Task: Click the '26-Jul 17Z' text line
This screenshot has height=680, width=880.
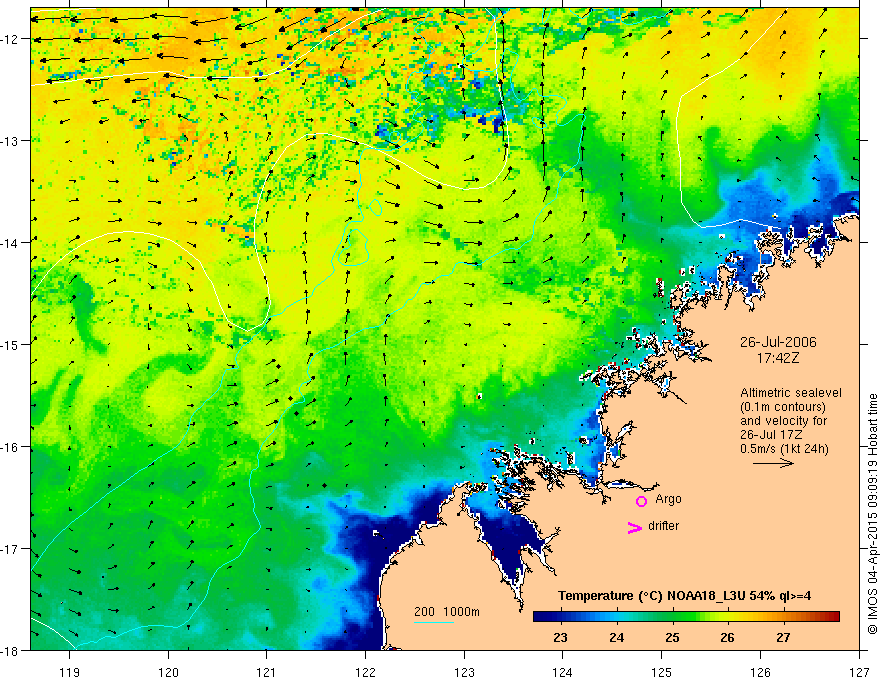Action: [x=771, y=435]
